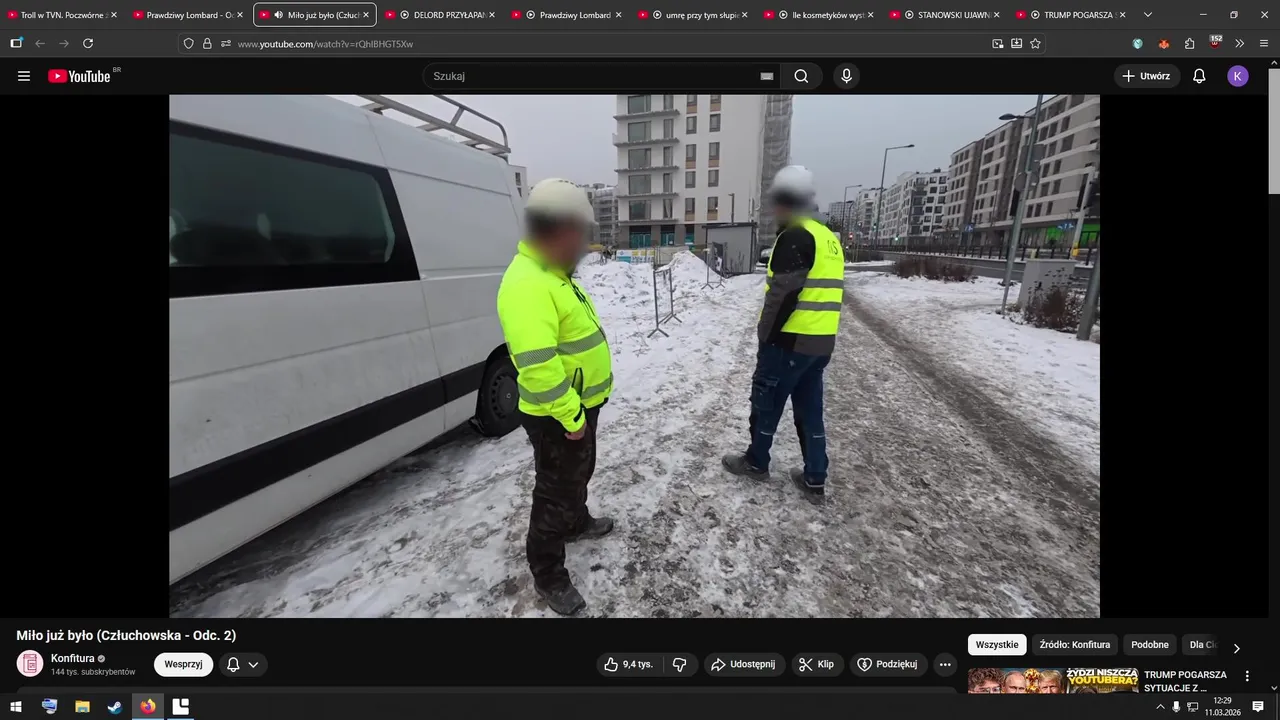
Task: Like the video with thumbs up
Action: point(629,664)
